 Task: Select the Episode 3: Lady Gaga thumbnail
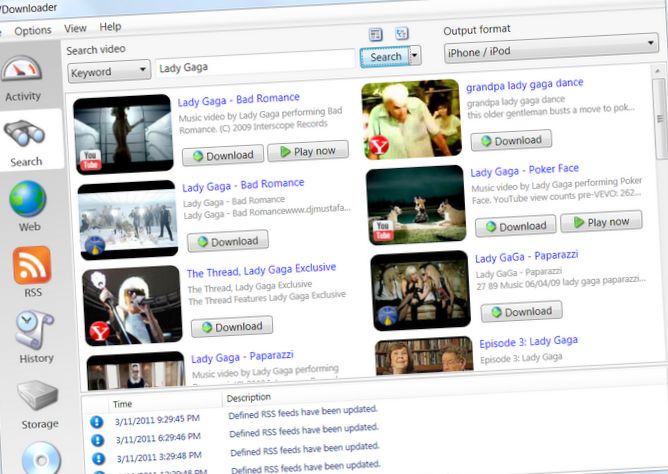[424, 356]
